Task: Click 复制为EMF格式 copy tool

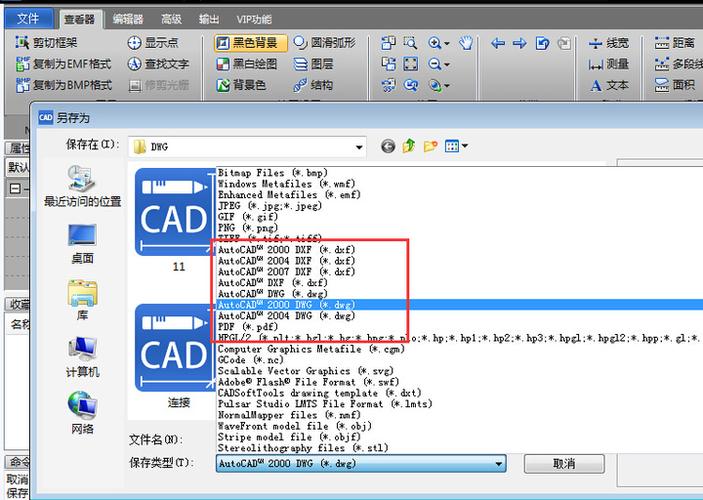Action: click(63, 64)
